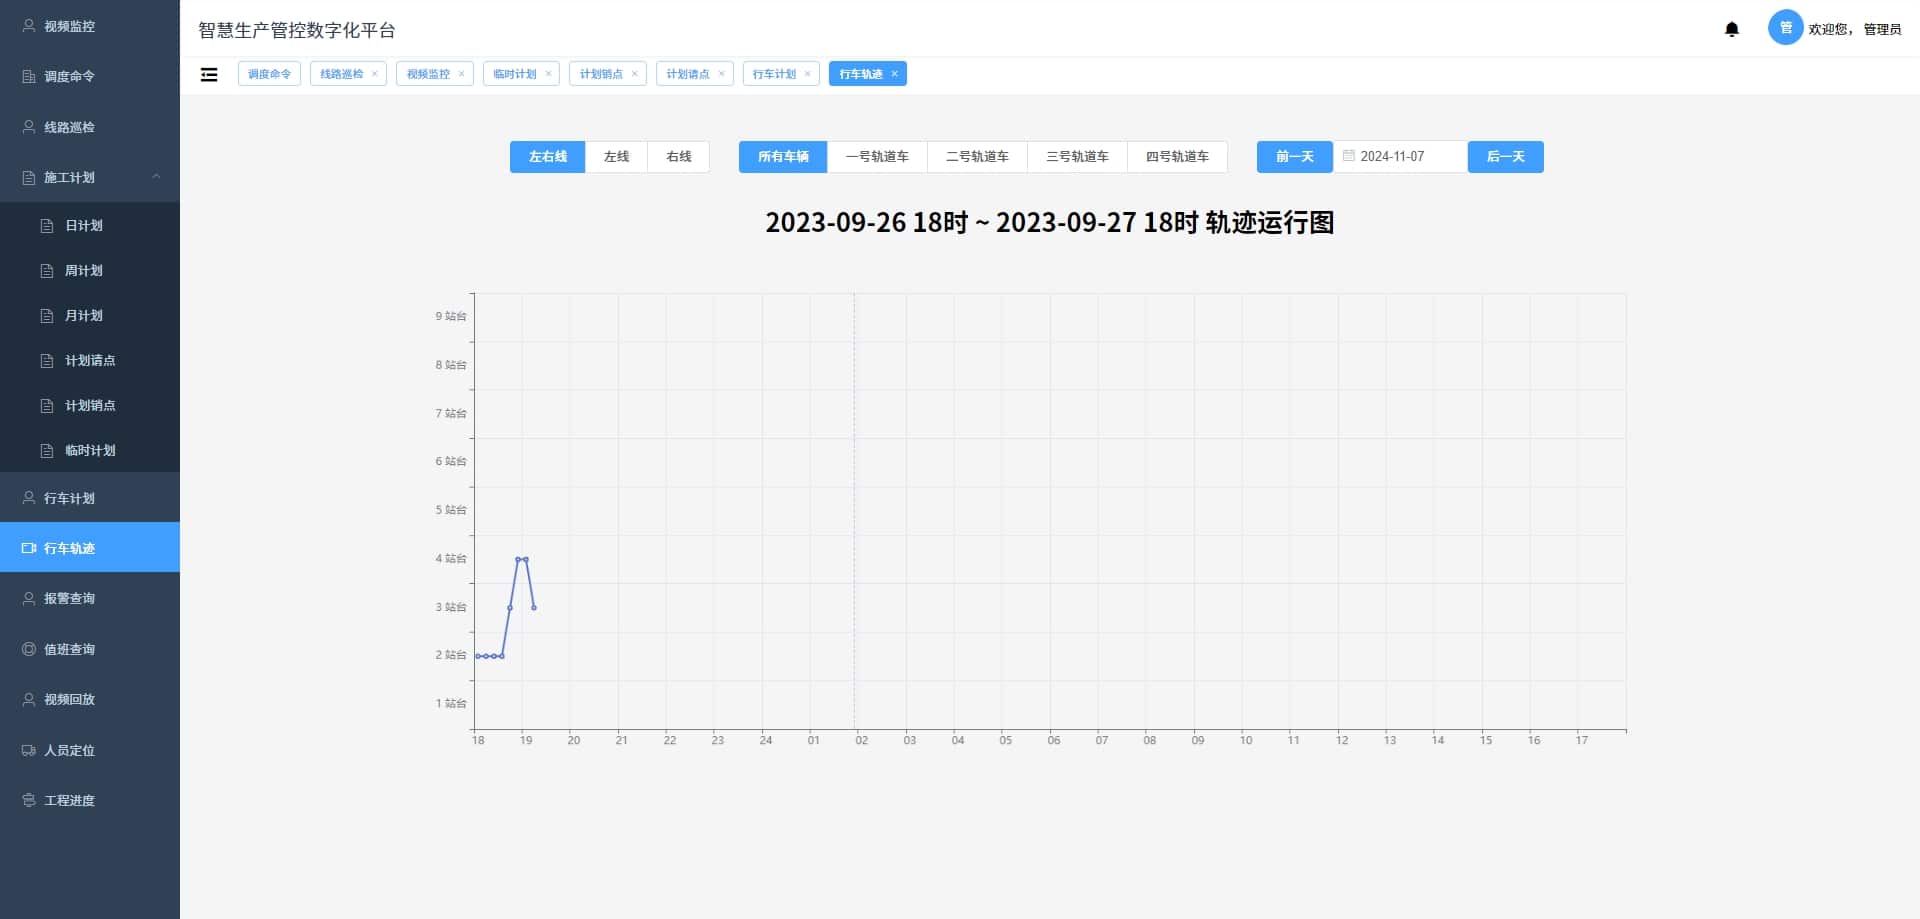Open the date picker field 2024-11-07
Viewport: 1920px width, 919px height.
1400,157
